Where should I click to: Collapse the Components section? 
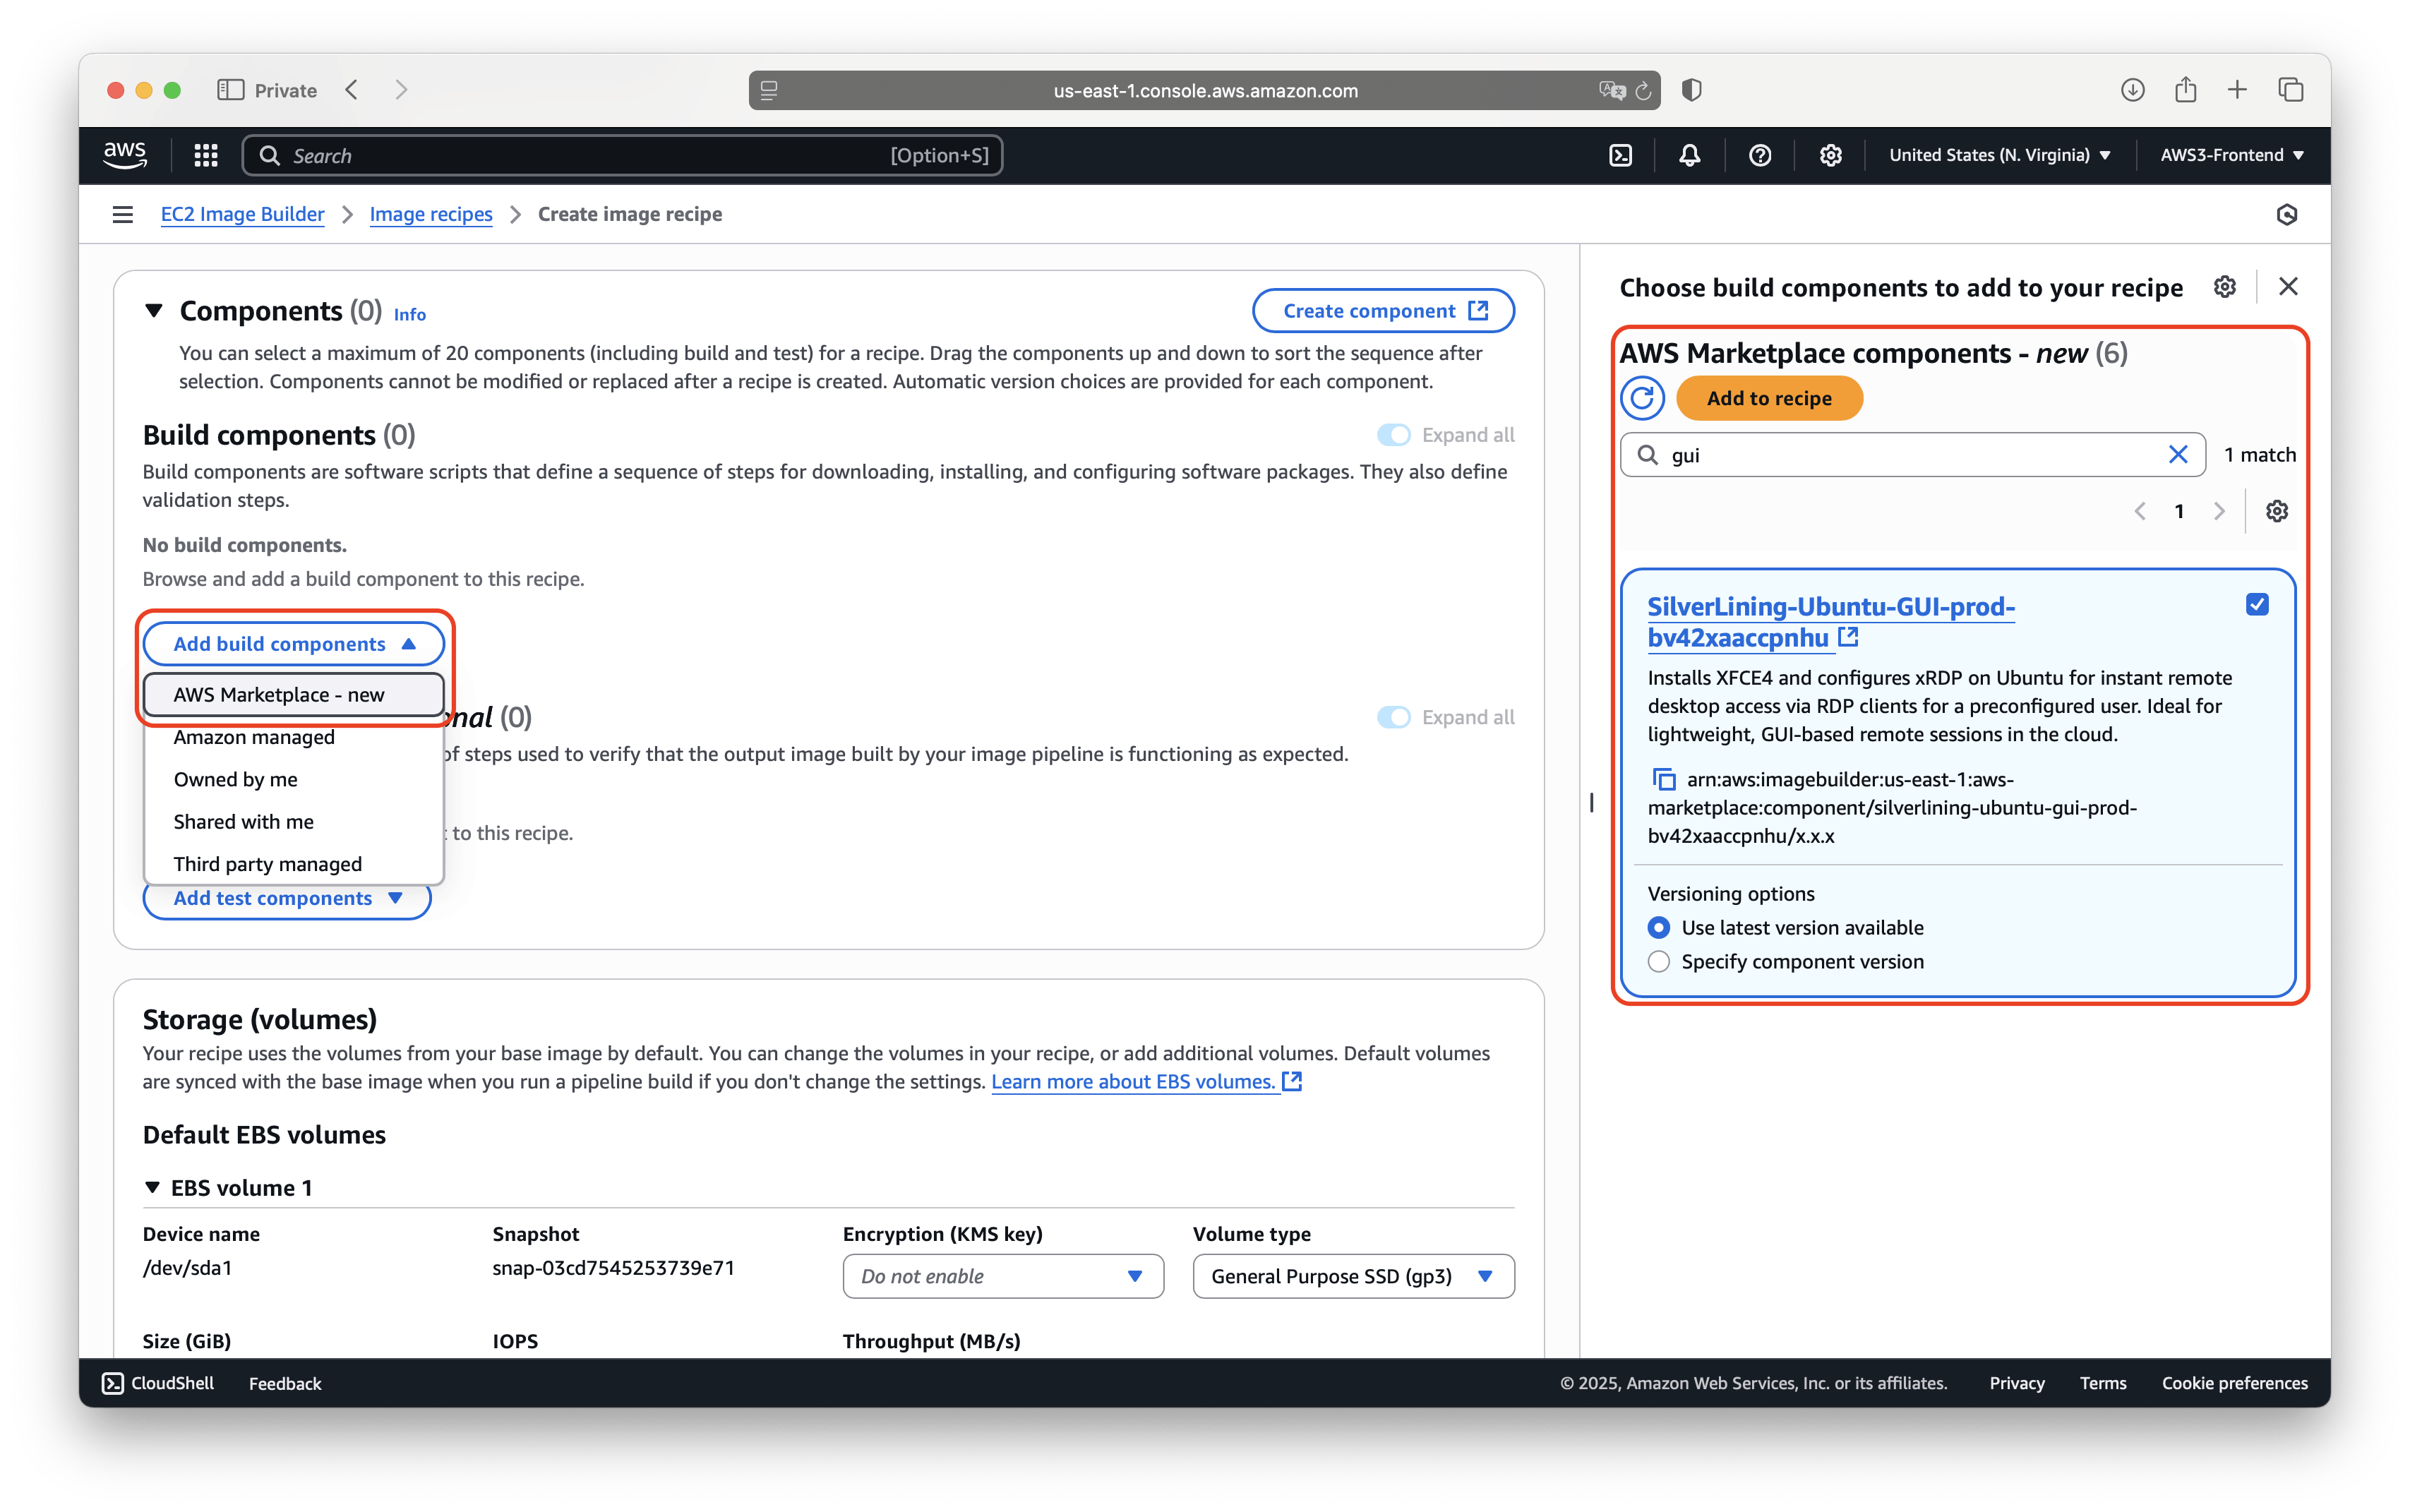[154, 311]
